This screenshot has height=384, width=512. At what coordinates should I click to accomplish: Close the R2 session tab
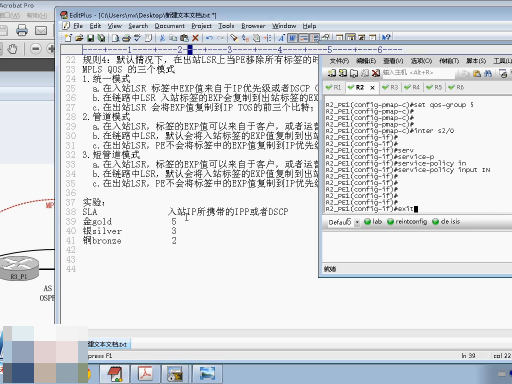[x=372, y=88]
